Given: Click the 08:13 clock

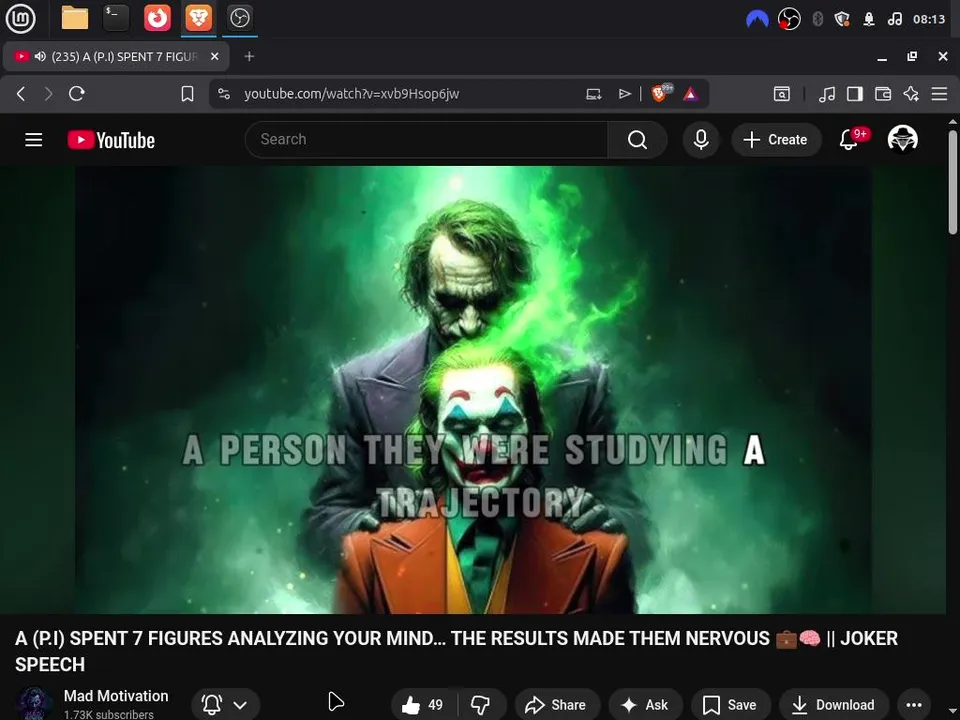Looking at the screenshot, I should [929, 19].
